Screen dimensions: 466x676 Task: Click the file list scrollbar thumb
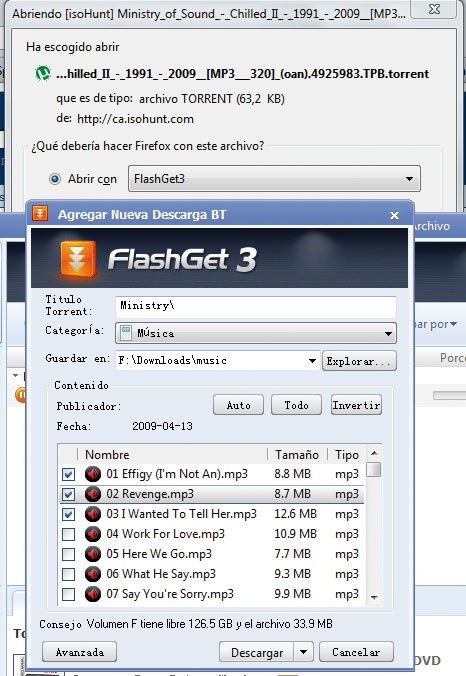pos(374,469)
